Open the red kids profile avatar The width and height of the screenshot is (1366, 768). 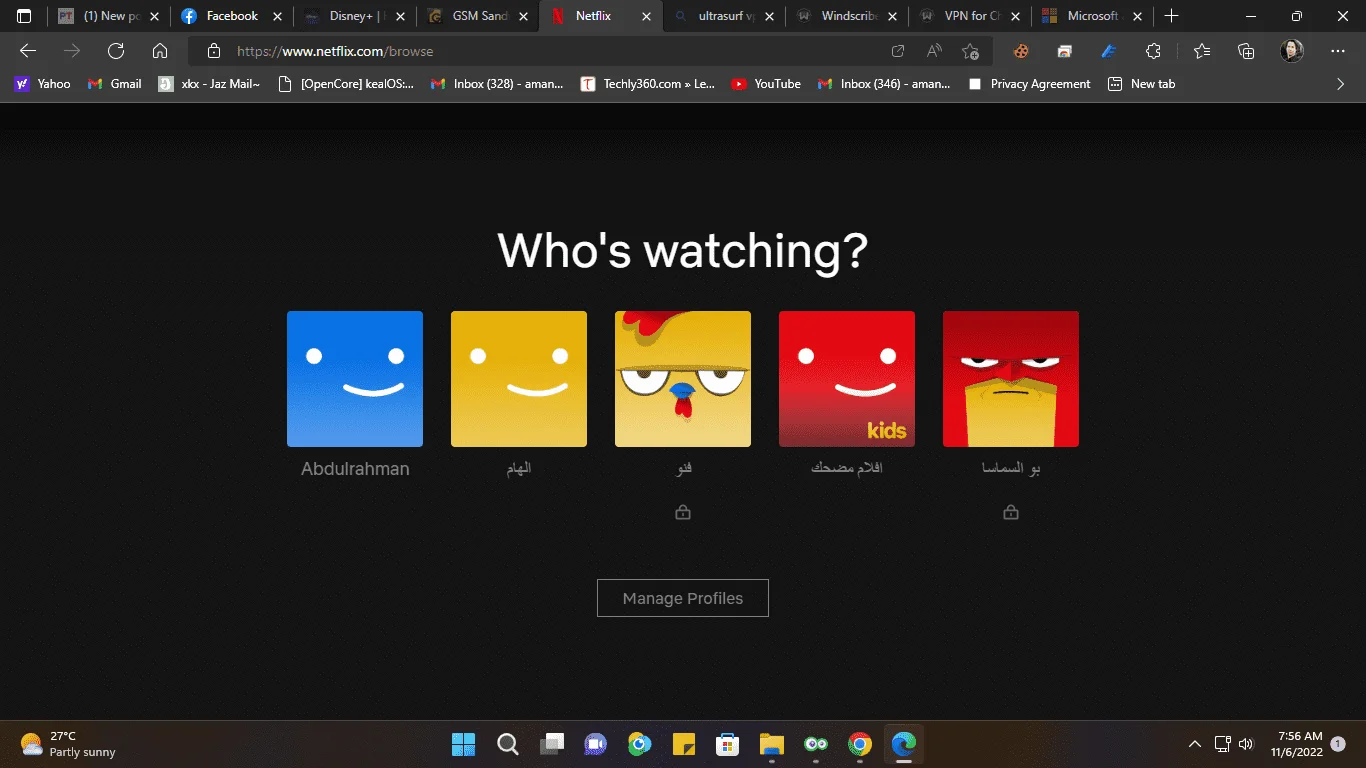(x=847, y=379)
